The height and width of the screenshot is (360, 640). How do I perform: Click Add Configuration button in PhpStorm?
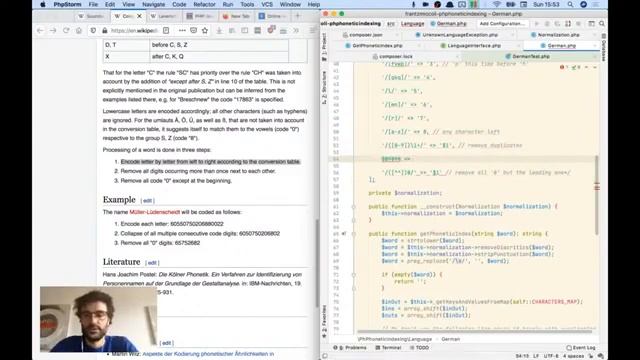(502, 24)
